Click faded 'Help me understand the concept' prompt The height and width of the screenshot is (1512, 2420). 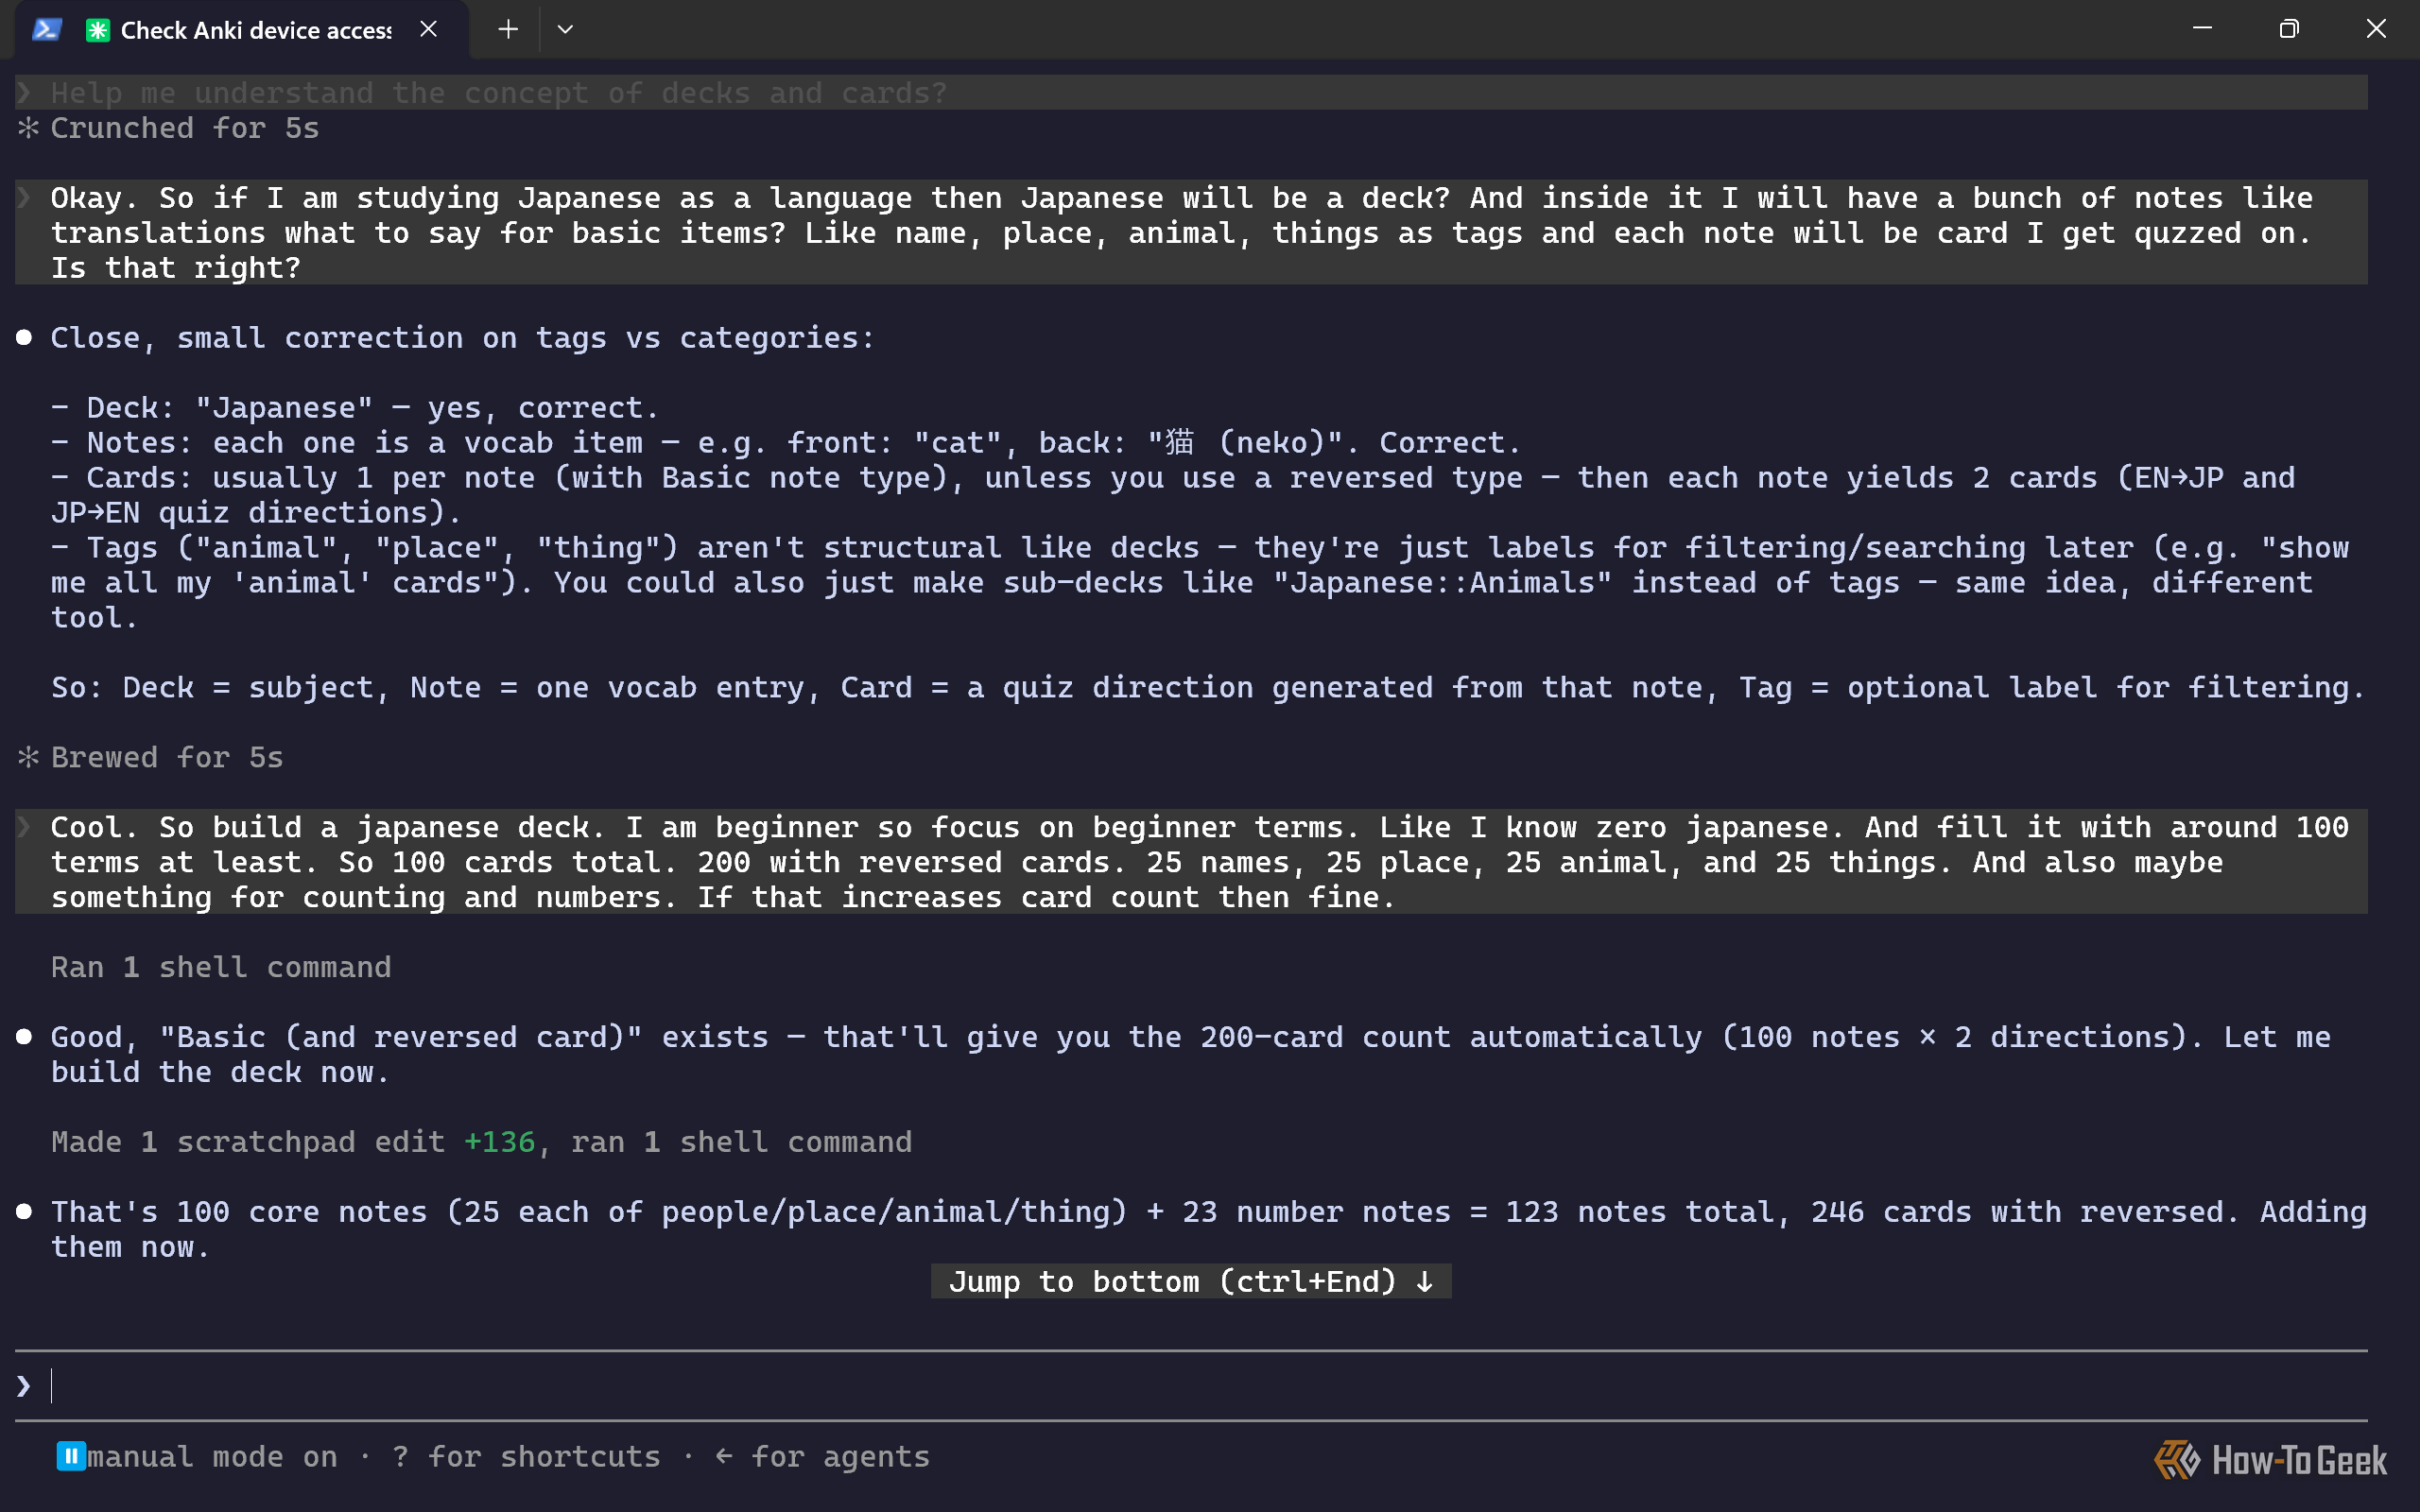[x=499, y=93]
